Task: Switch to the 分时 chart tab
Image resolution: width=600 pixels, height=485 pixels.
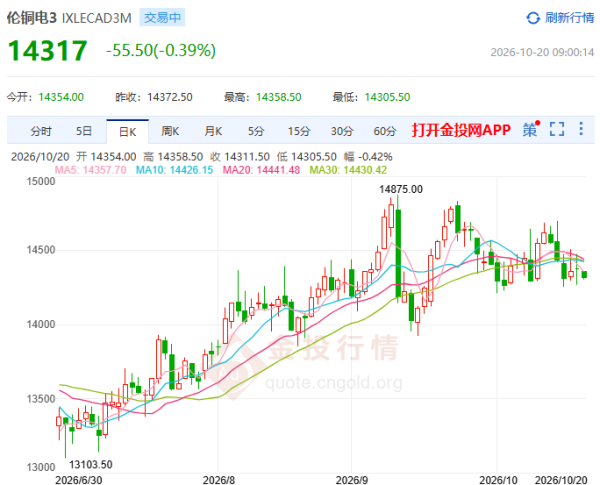Action: click(x=41, y=131)
